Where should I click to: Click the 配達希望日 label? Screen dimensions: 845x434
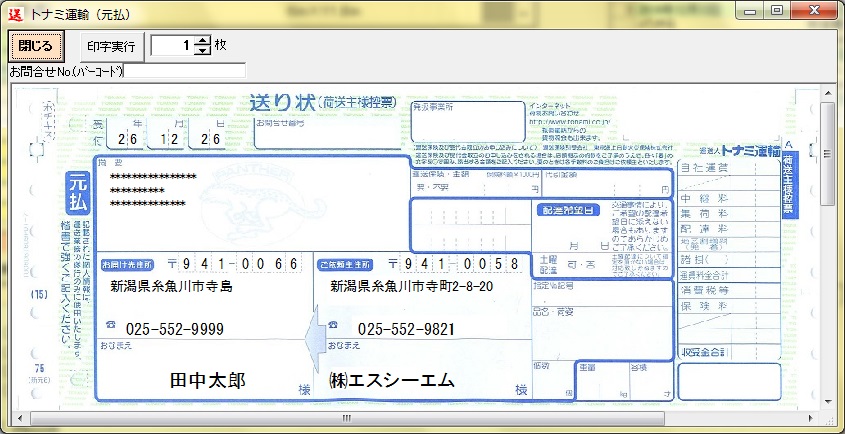point(568,211)
